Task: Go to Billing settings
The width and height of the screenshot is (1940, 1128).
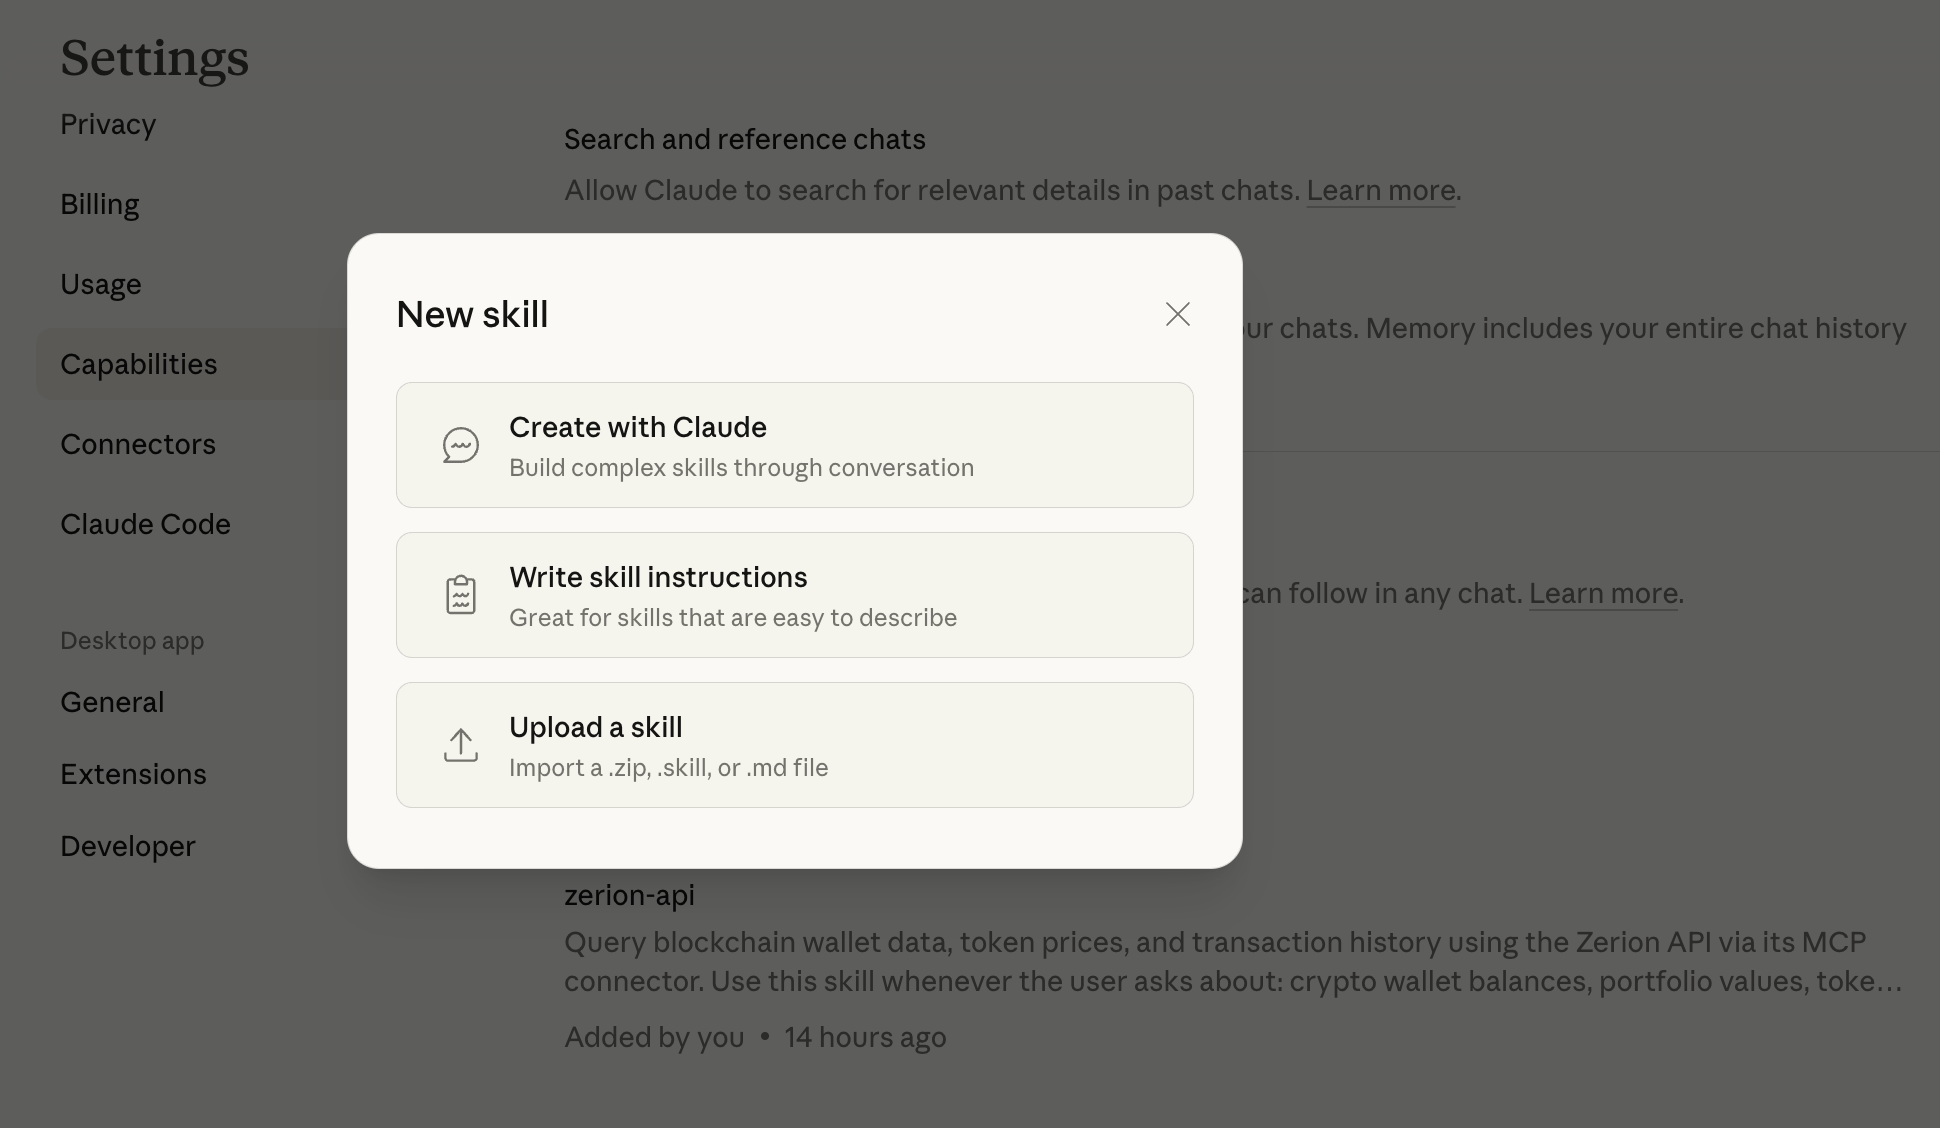Action: [x=100, y=205]
